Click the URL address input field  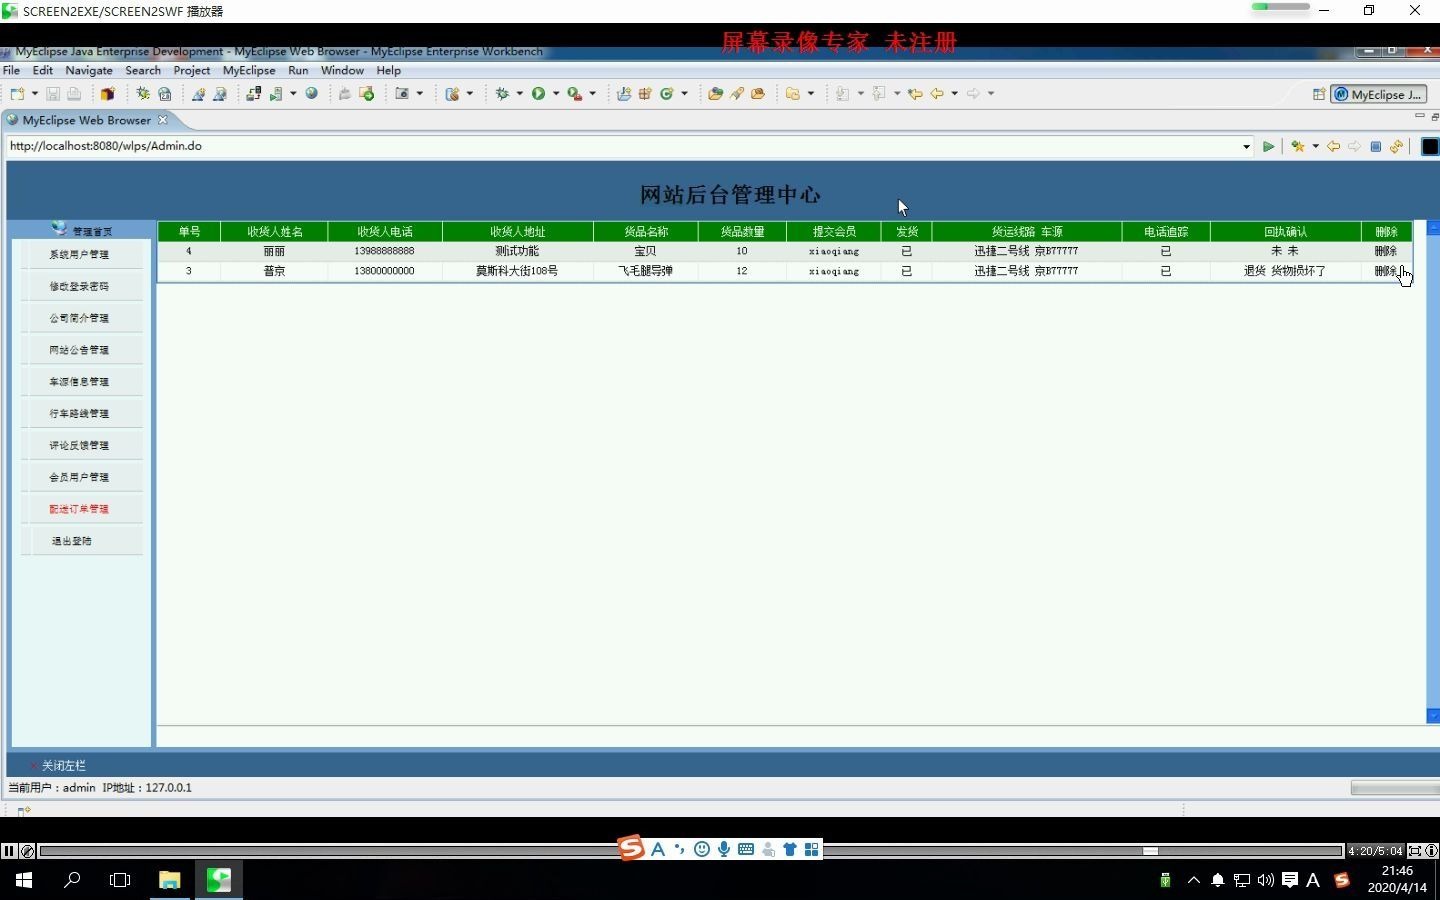click(623, 146)
